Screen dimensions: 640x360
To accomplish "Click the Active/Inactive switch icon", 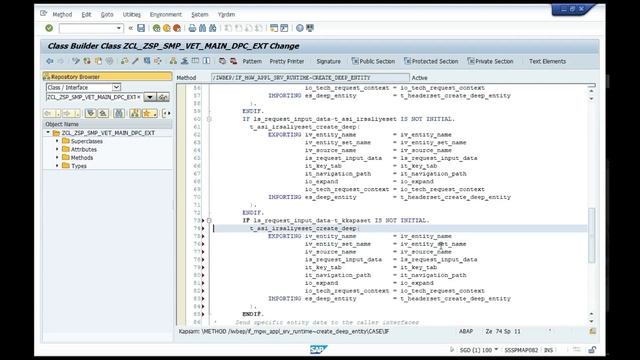I will click(x=87, y=61).
